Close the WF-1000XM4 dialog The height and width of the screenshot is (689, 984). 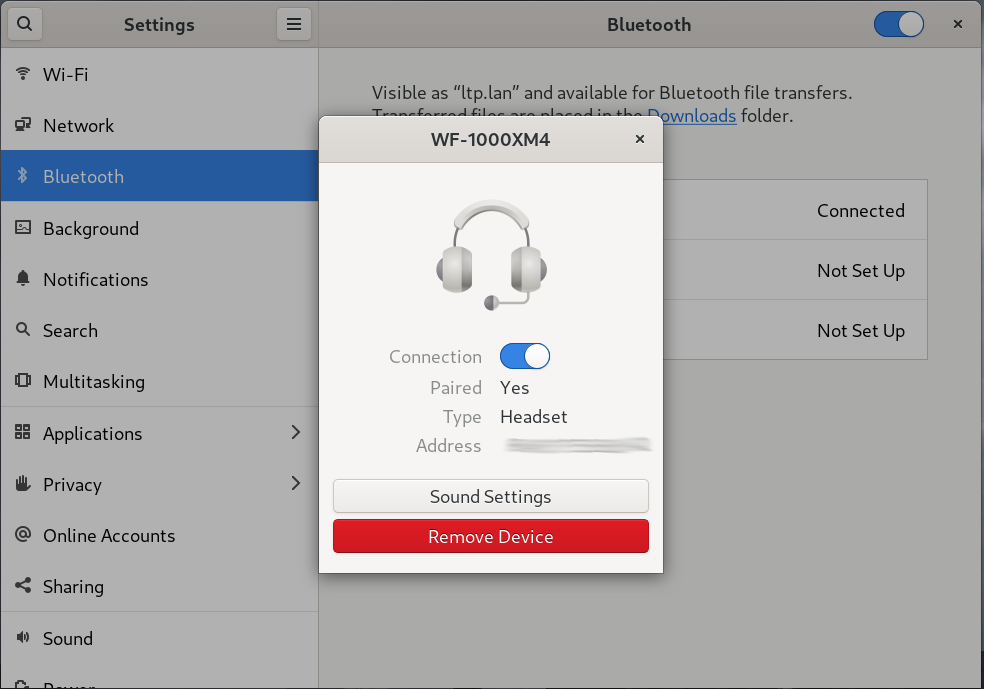(639, 139)
